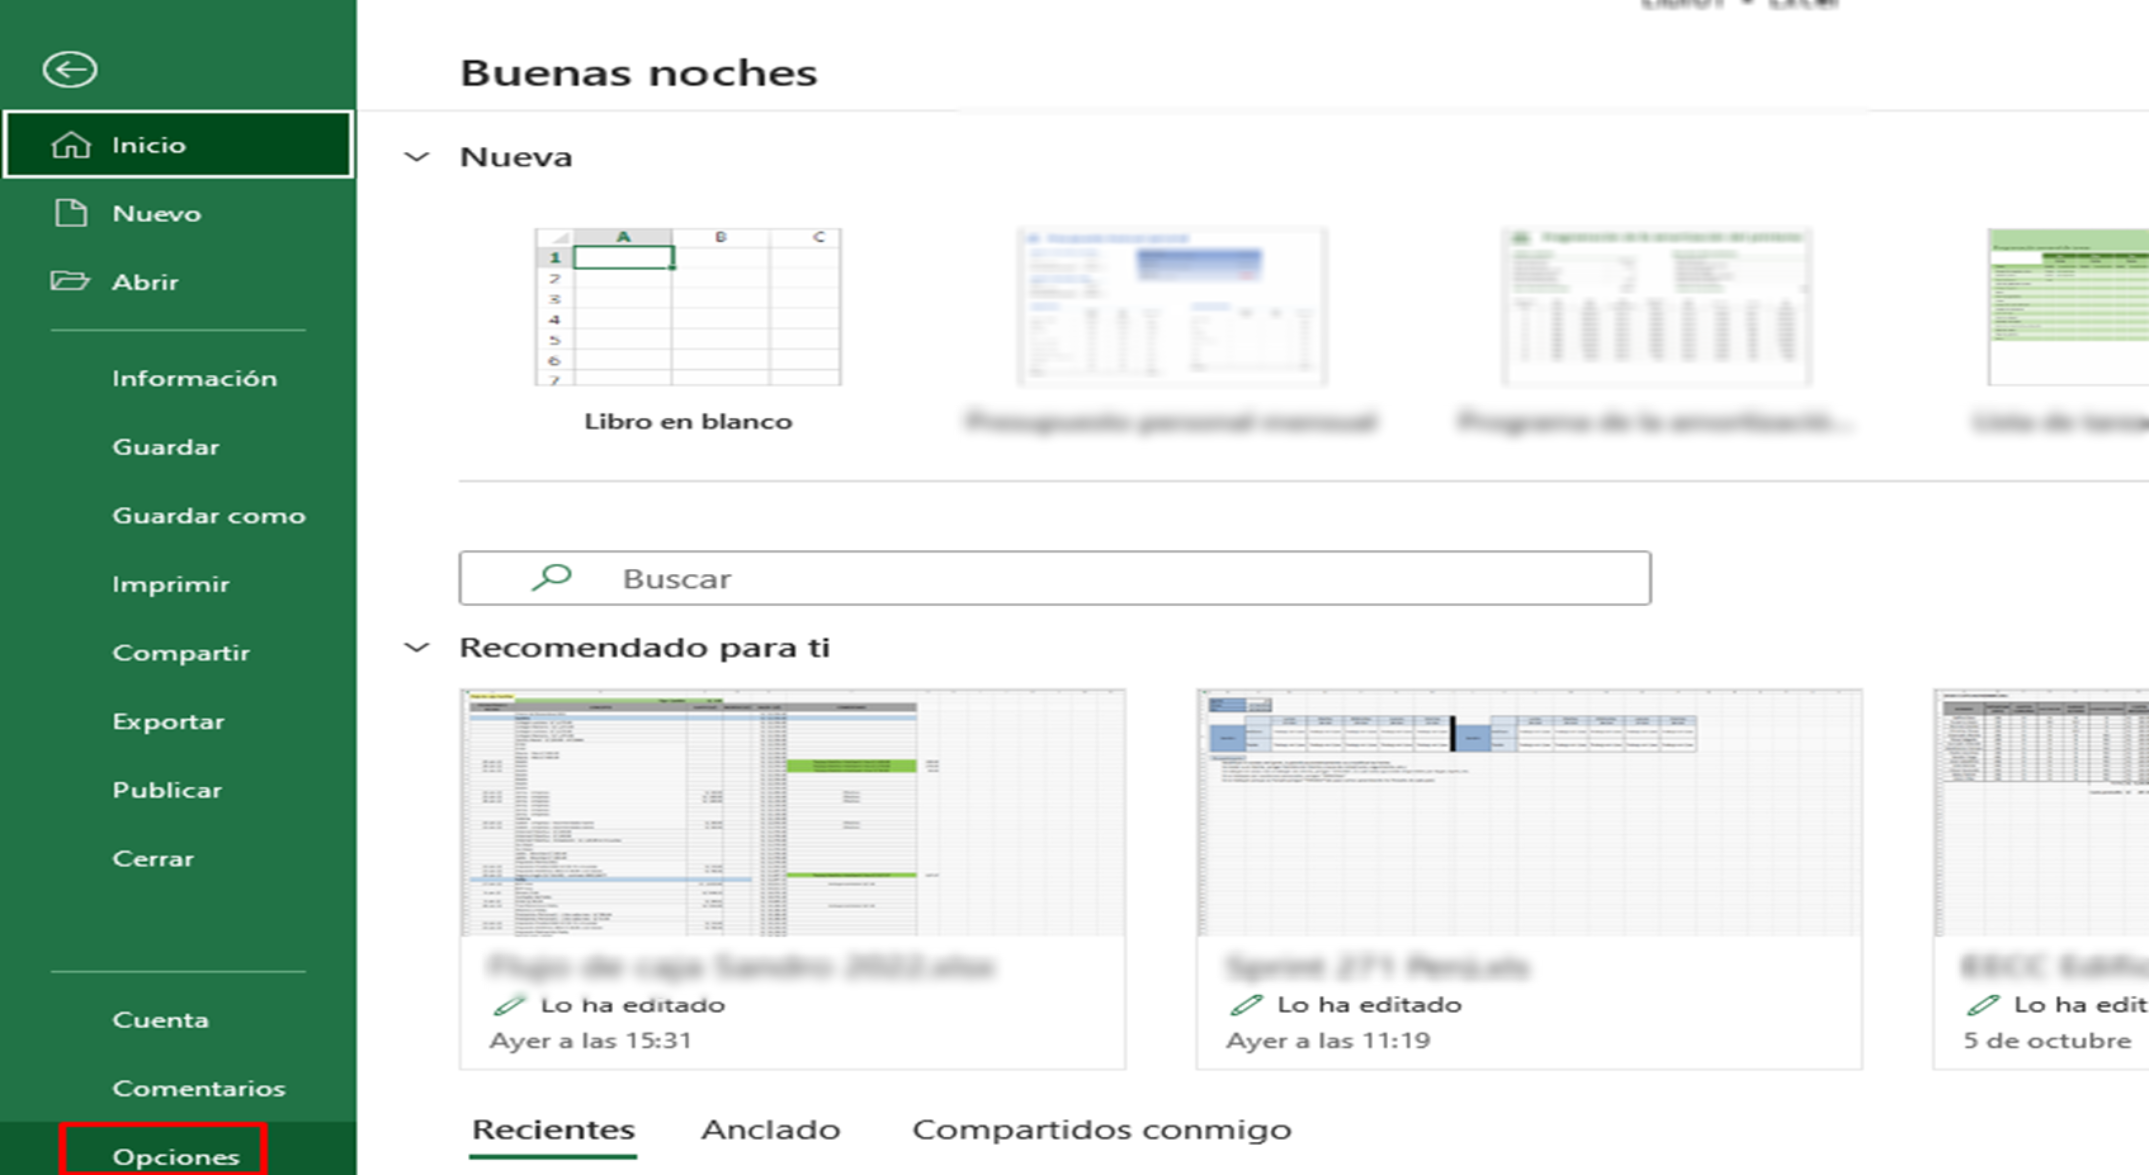
Task: Switch to the Anclado tab
Action: point(770,1130)
